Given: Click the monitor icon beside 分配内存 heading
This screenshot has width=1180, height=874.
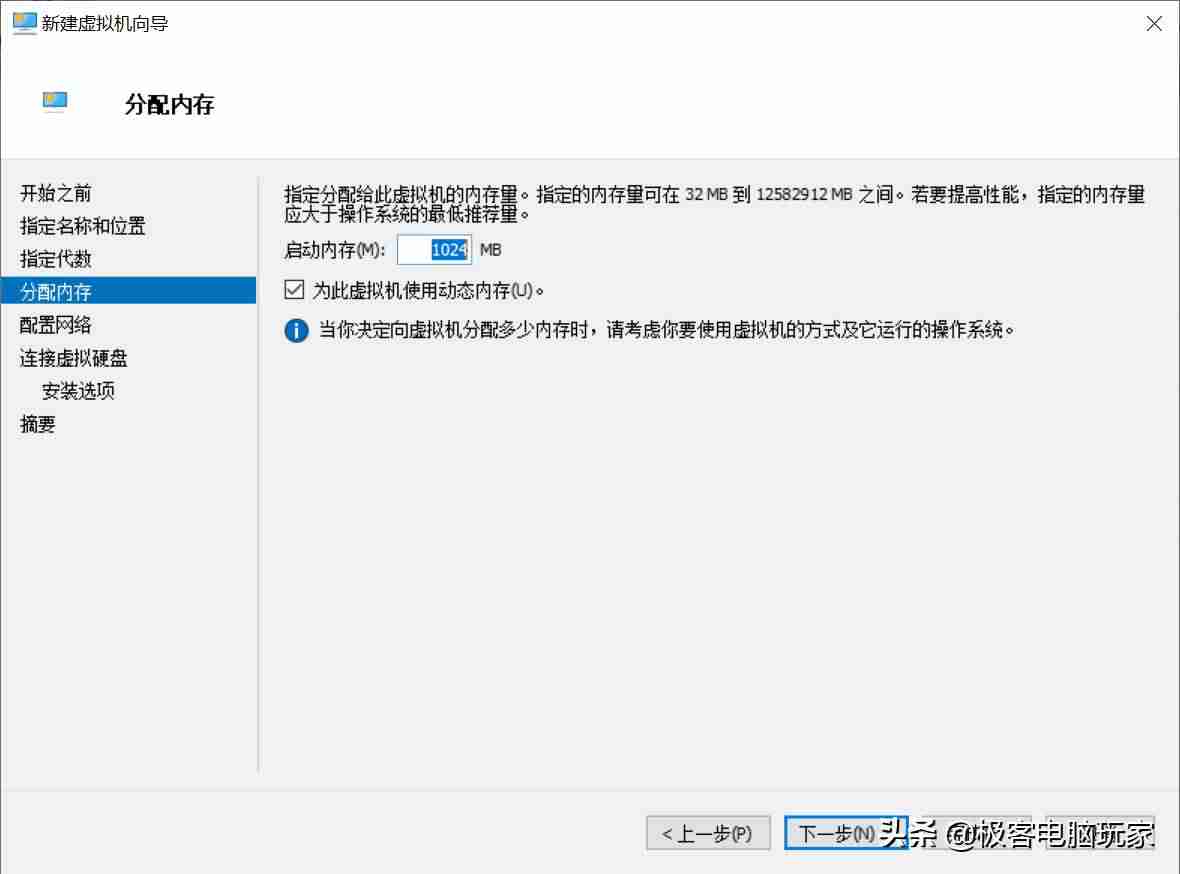Looking at the screenshot, I should (55, 102).
